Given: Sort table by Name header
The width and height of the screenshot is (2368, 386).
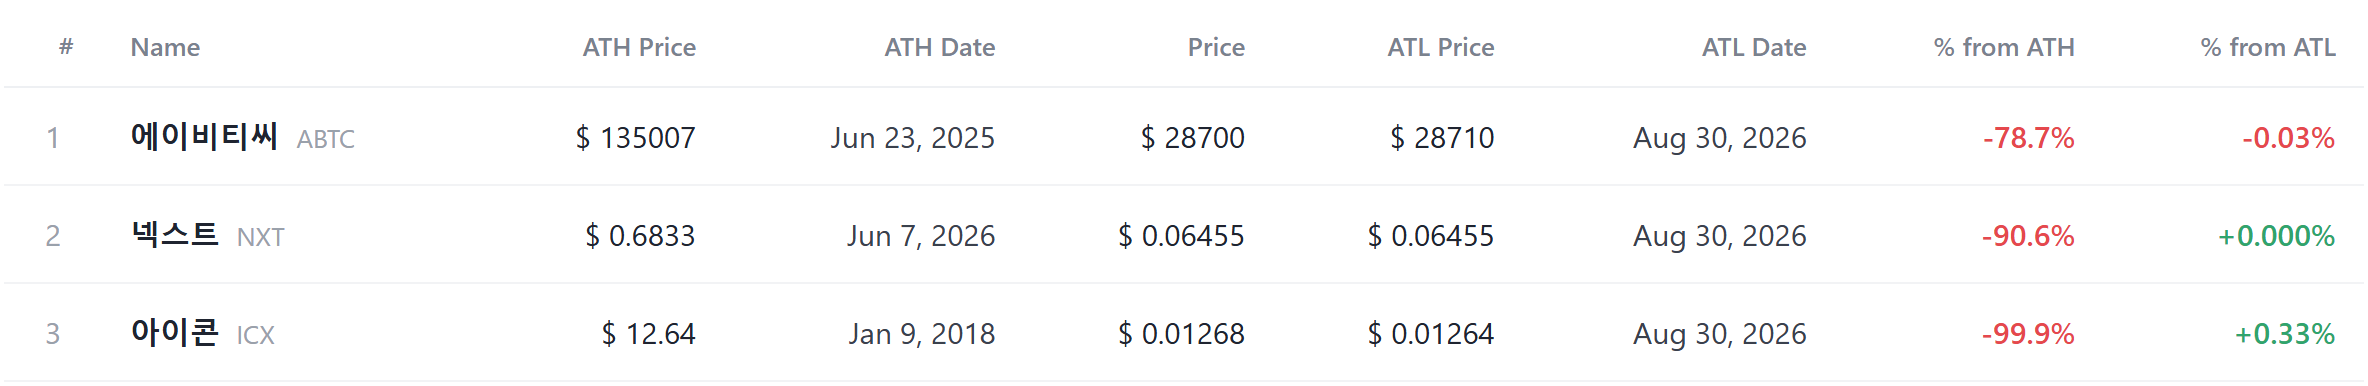Looking at the screenshot, I should click(x=165, y=47).
